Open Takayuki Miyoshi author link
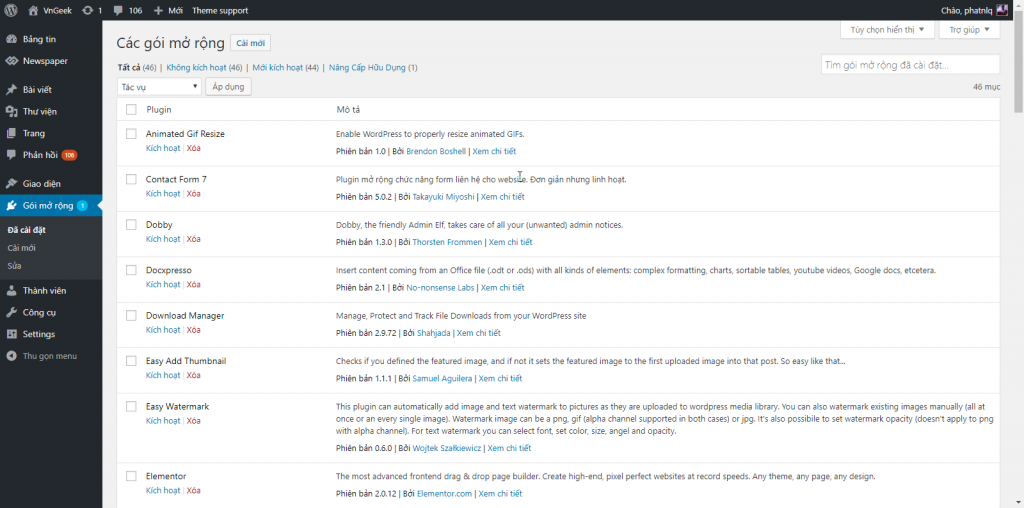This screenshot has width=1024, height=508. click(x=443, y=197)
